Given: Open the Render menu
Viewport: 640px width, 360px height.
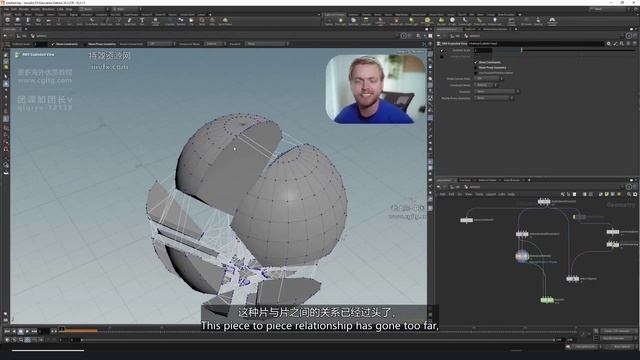Looking at the screenshot, I should (24, 9).
